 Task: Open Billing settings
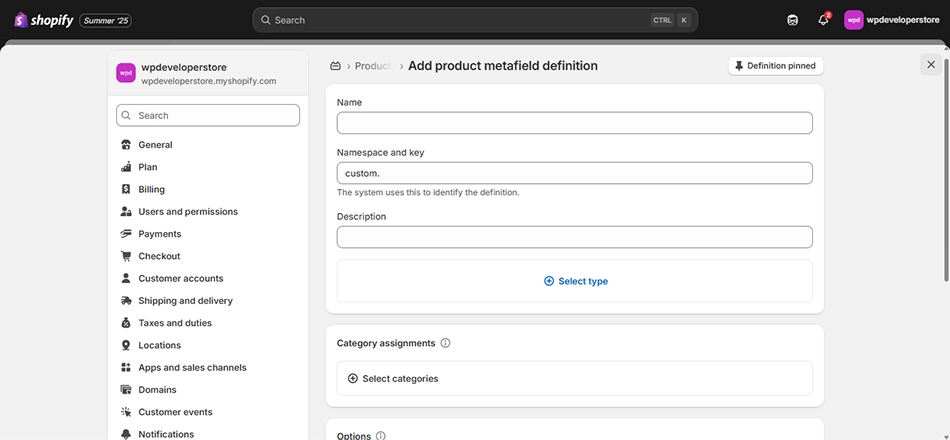(x=151, y=189)
